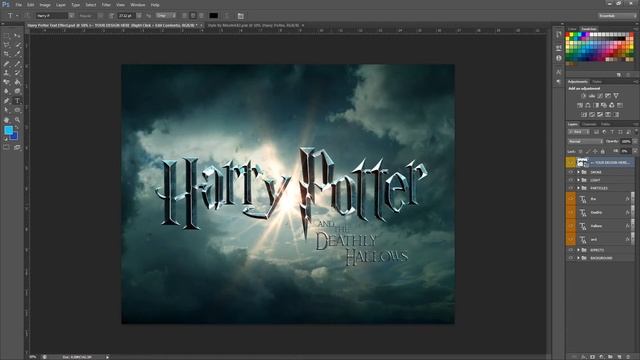The width and height of the screenshot is (640, 360).
Task: Expand the SMOKE layer group
Action: [578, 172]
